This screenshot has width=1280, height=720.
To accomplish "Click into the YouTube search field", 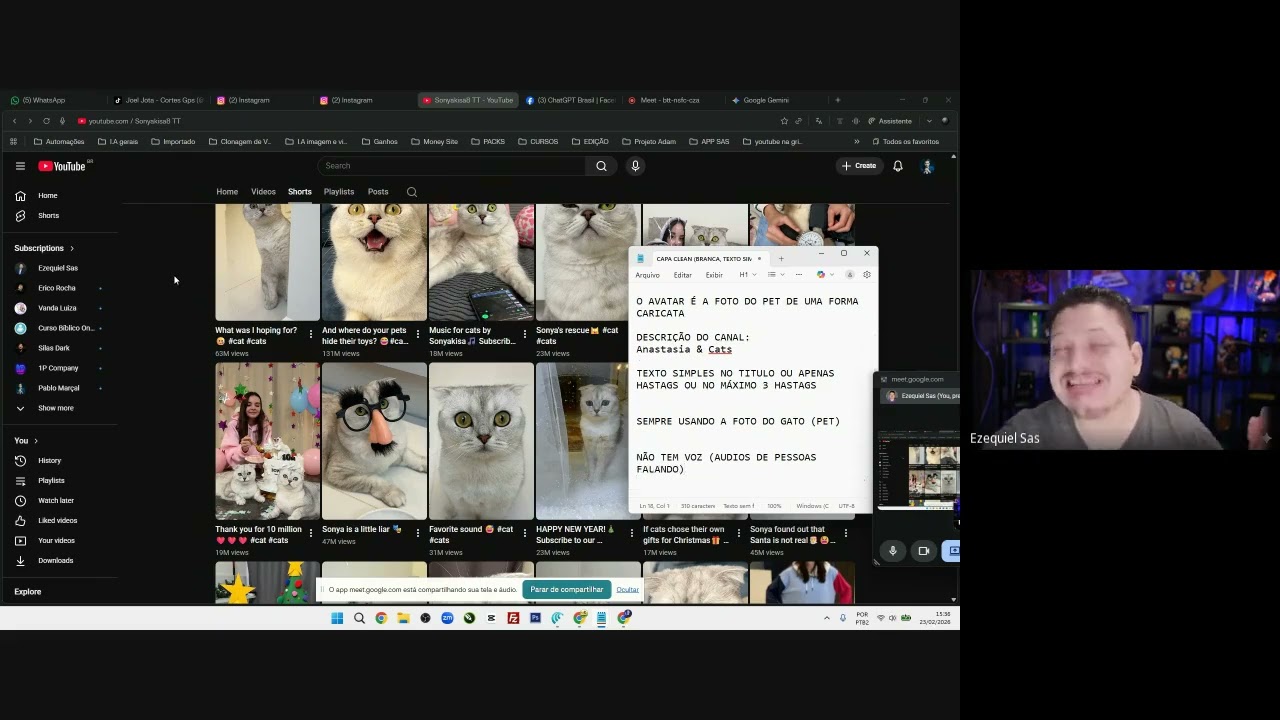I will tap(452, 166).
